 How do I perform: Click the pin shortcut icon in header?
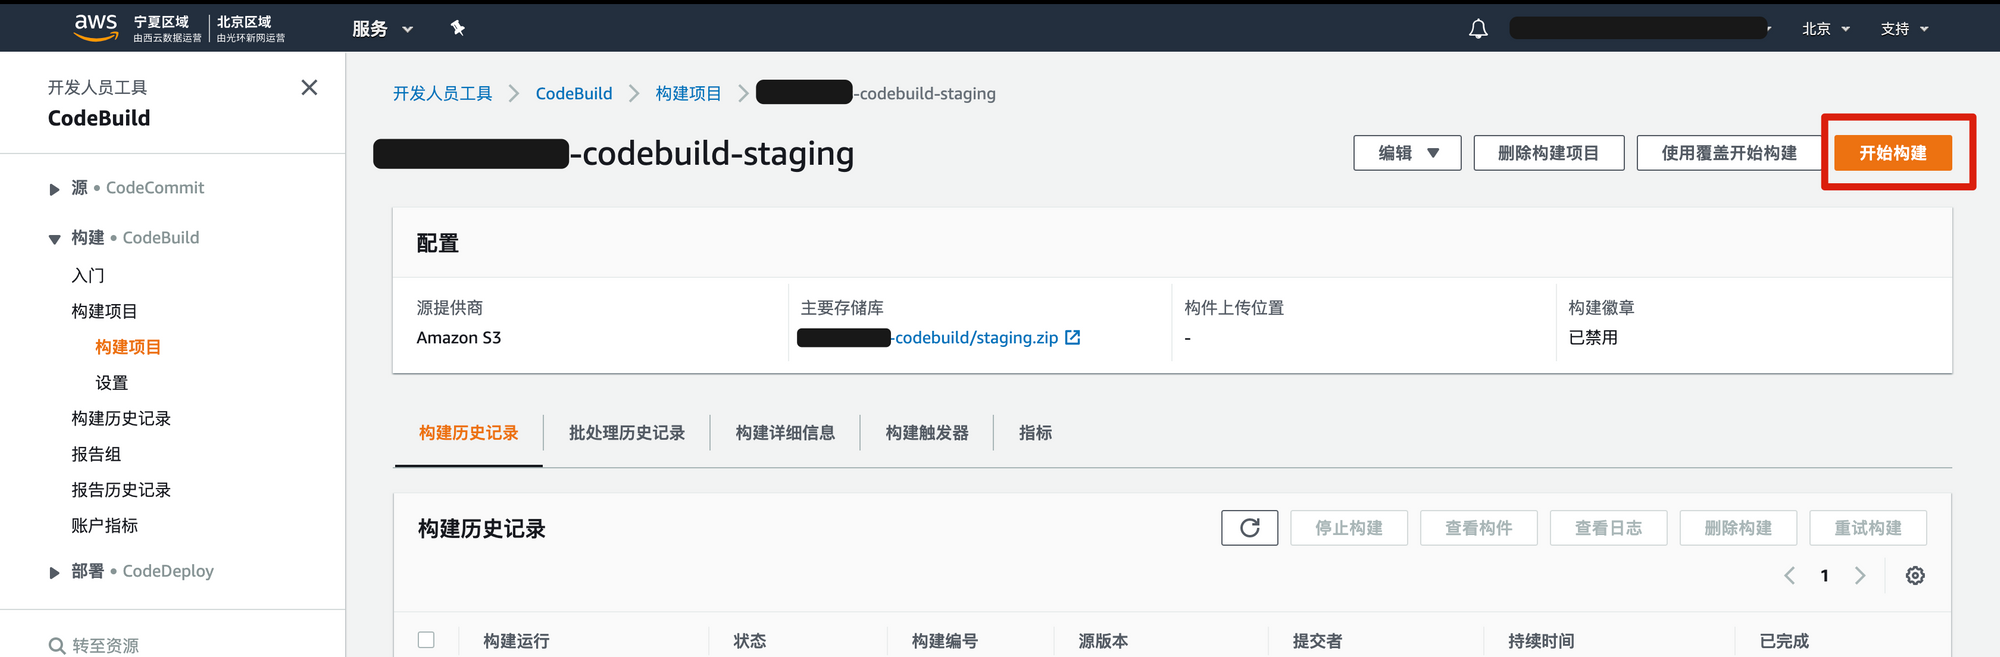pyautogui.click(x=458, y=28)
